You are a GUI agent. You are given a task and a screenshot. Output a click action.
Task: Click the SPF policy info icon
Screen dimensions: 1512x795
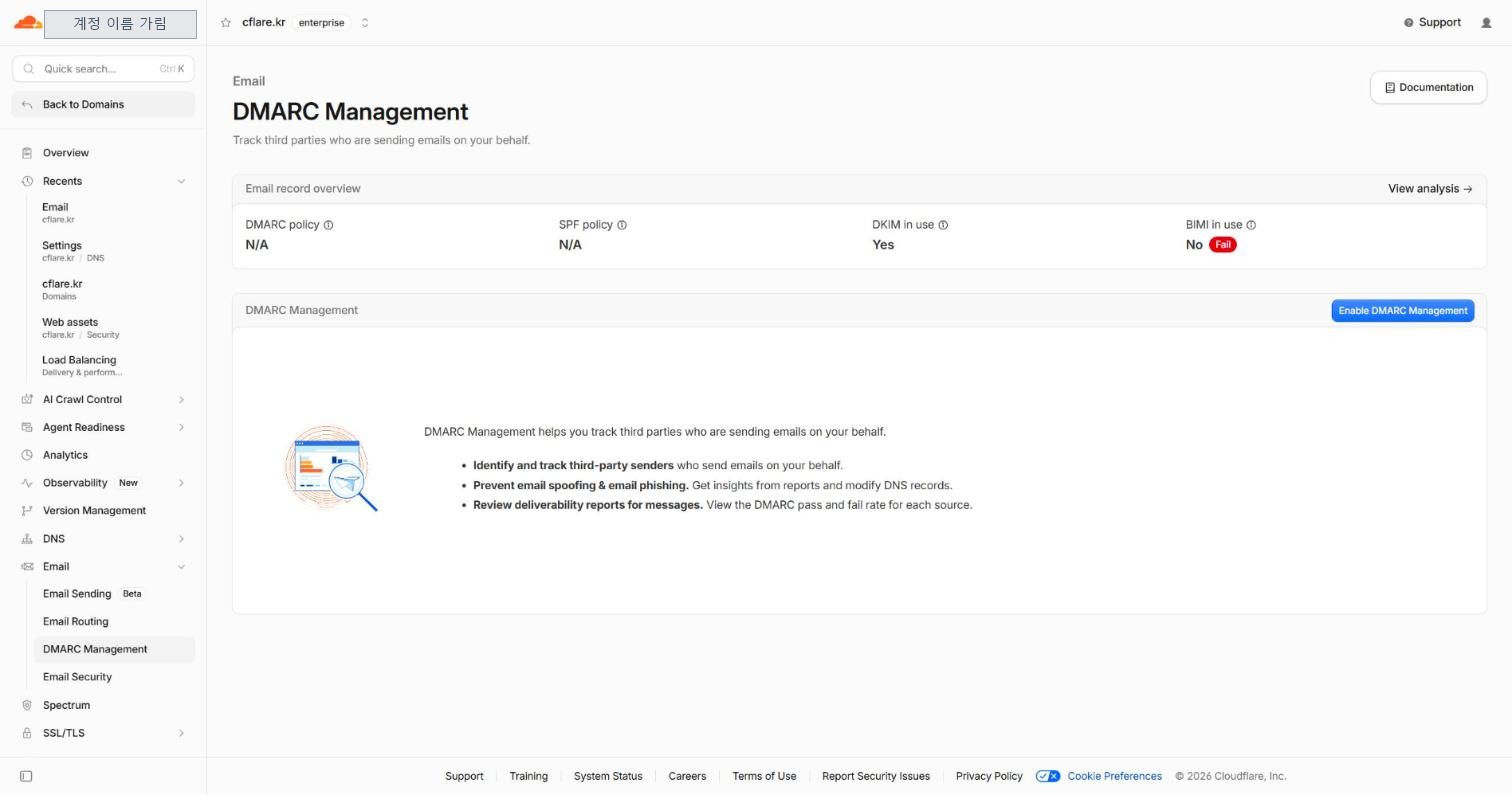point(622,225)
